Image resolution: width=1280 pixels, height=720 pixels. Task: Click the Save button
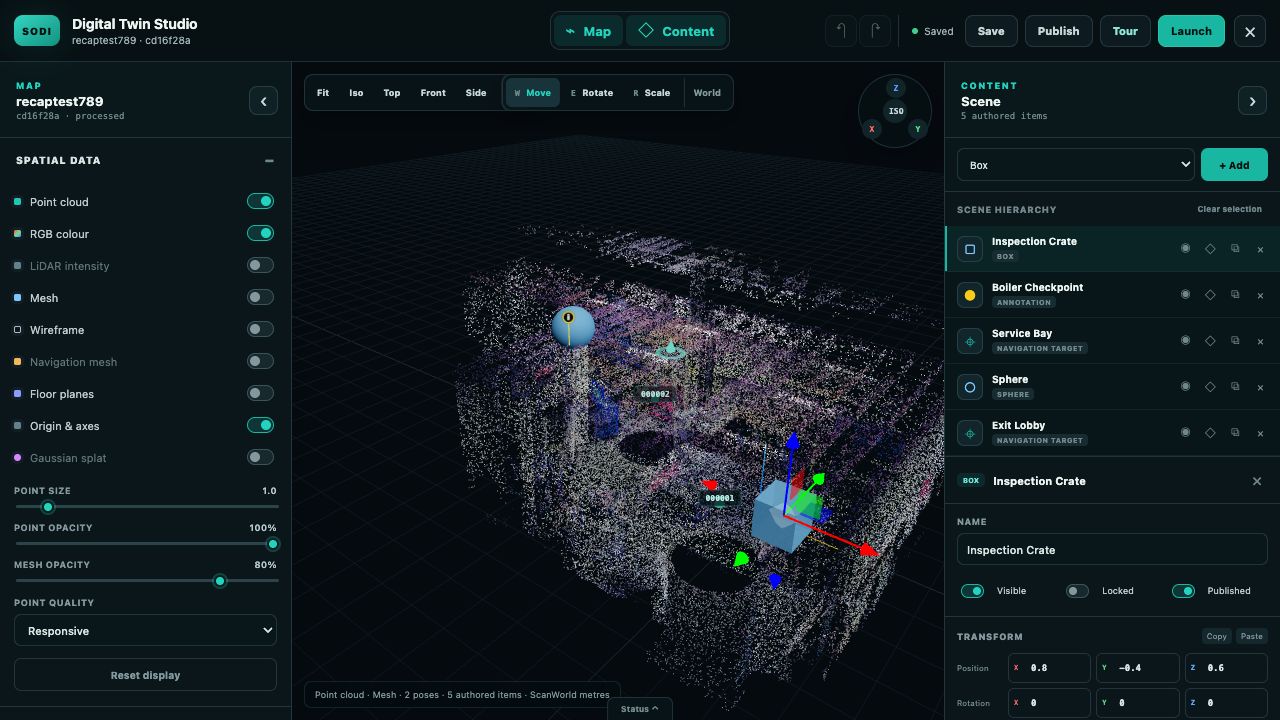pos(991,31)
